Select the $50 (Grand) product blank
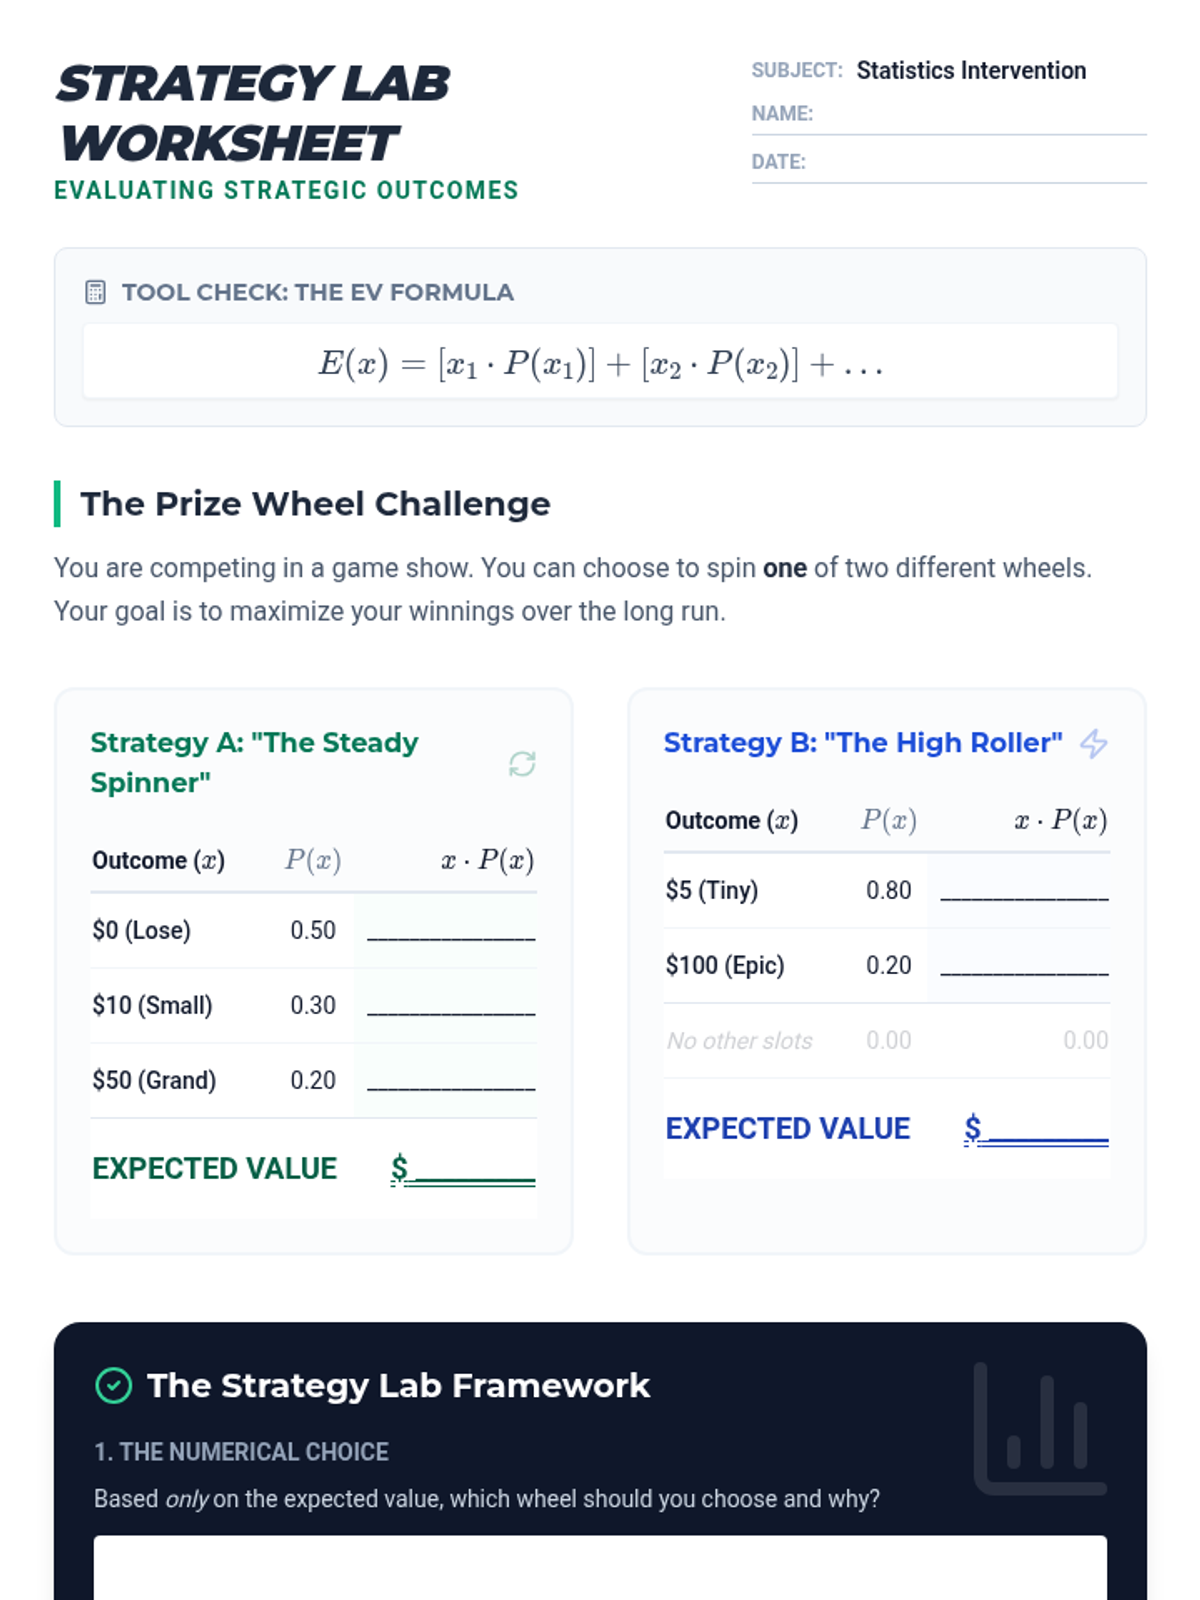This screenshot has width=1200, height=1600. point(451,1080)
